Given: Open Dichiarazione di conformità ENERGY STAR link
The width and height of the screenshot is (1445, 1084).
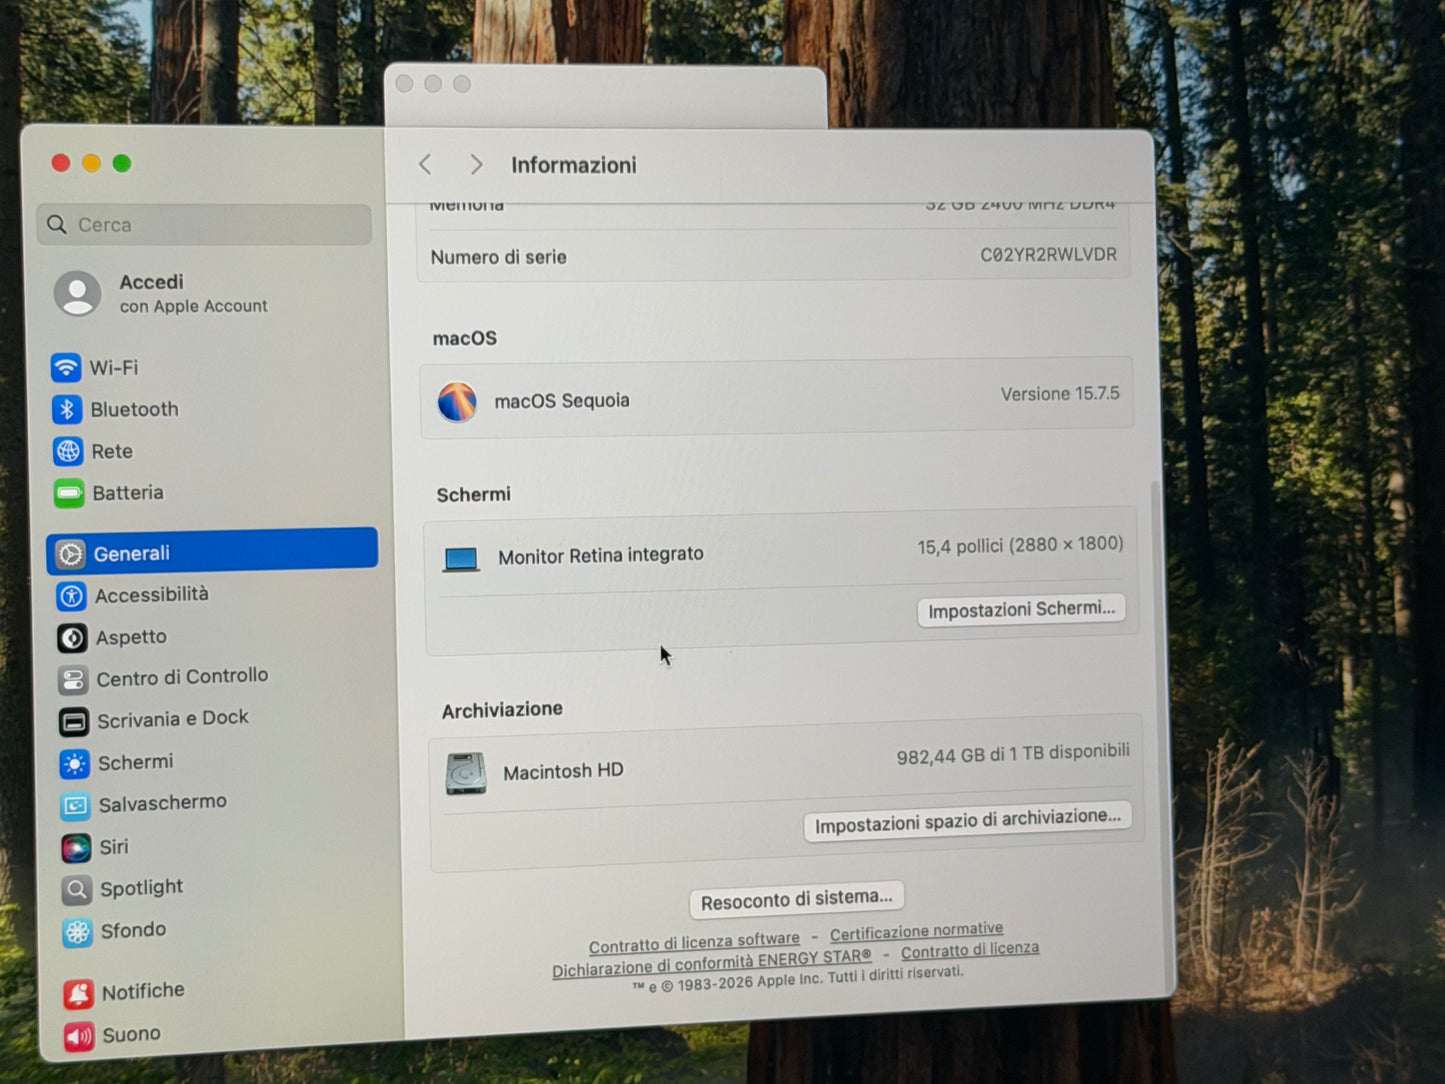Looking at the screenshot, I should [712, 963].
